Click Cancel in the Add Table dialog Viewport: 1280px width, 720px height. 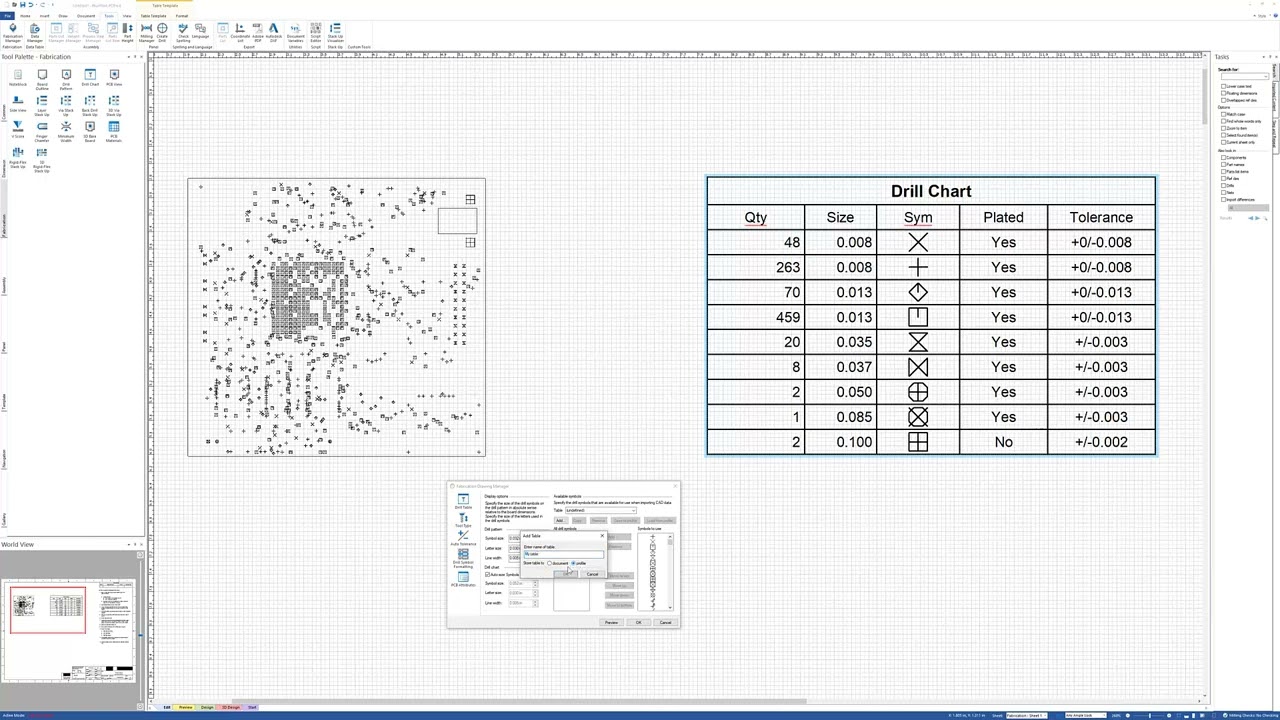[x=592, y=574]
